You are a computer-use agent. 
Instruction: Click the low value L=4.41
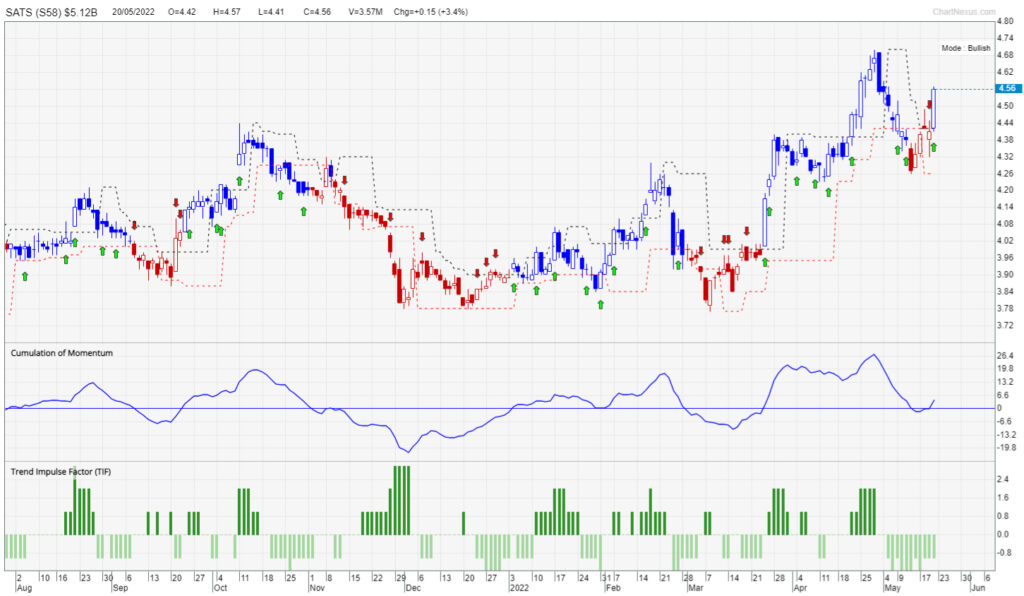[x=270, y=12]
